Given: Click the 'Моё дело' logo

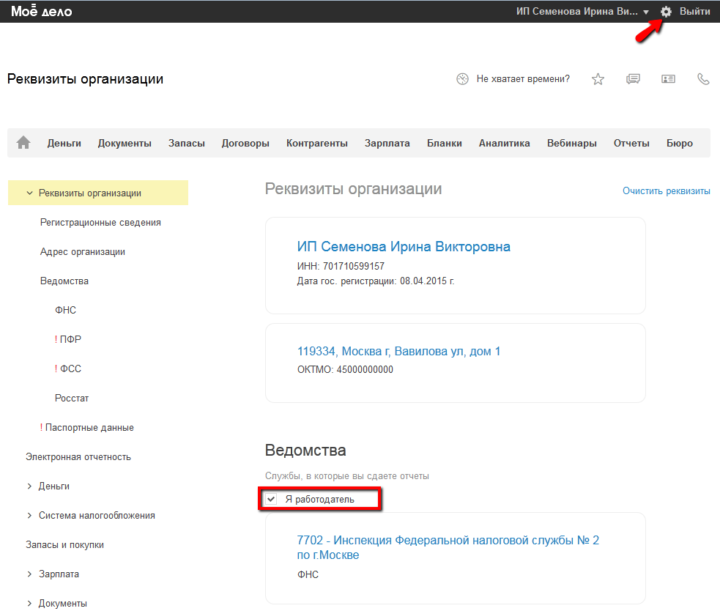Looking at the screenshot, I should [41, 11].
